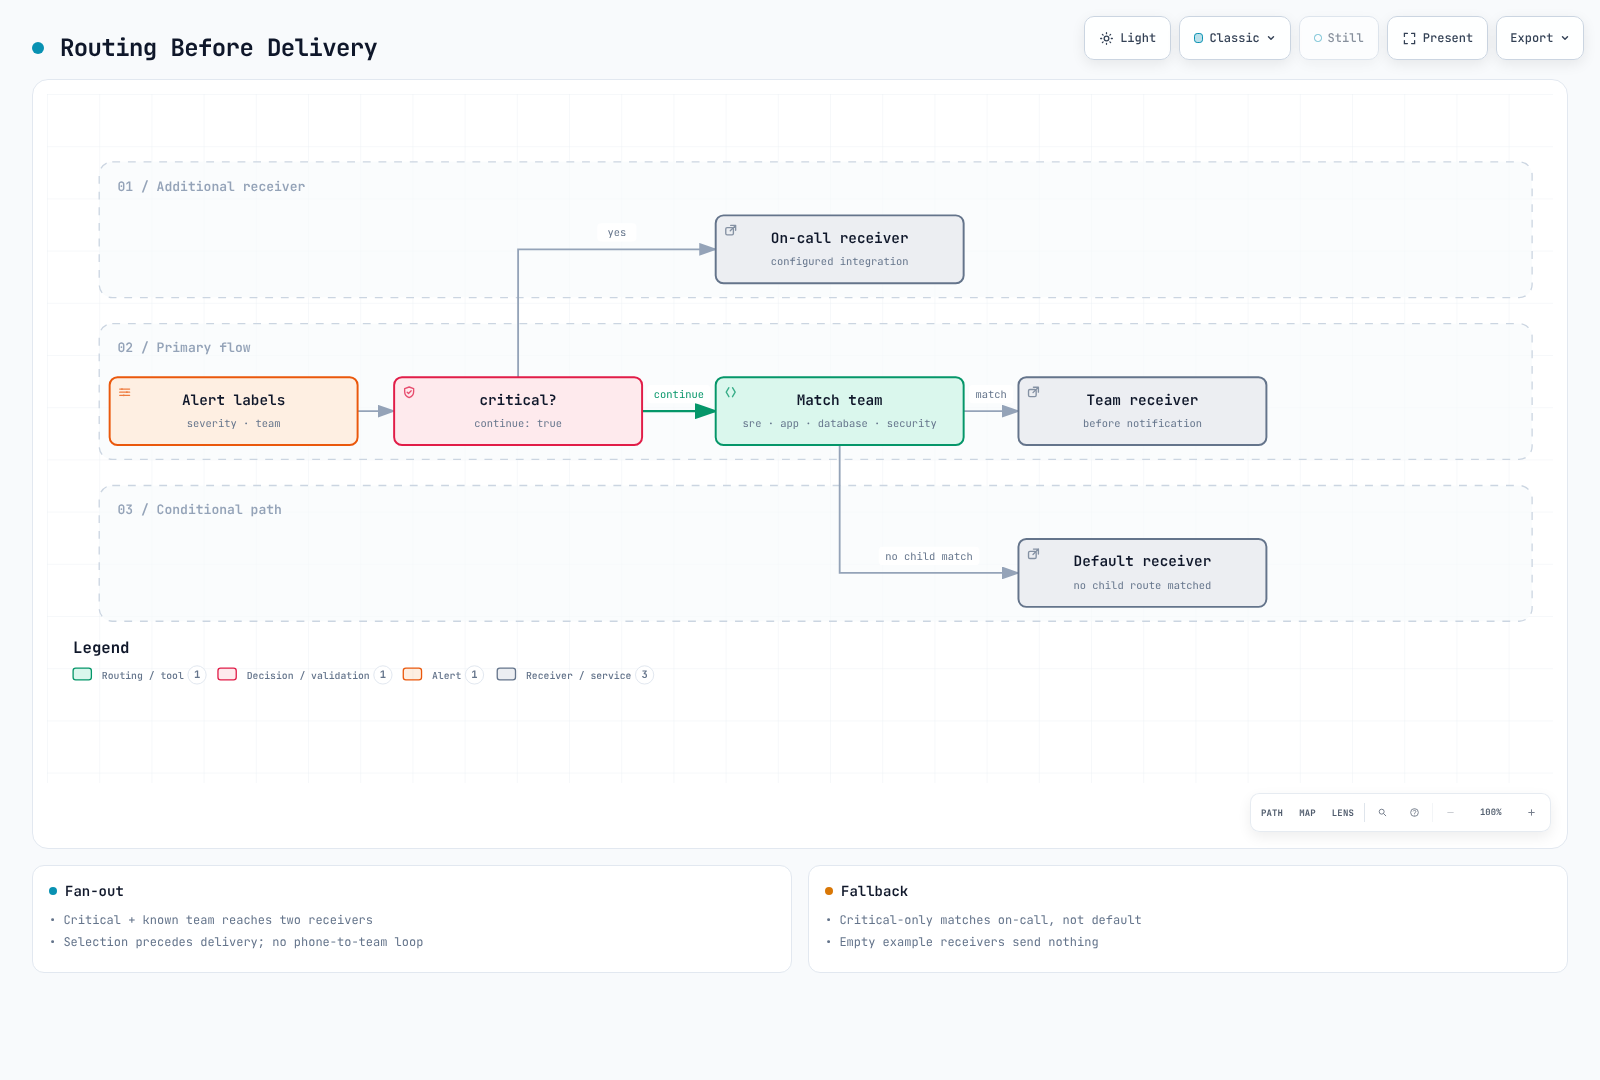Zoom out with the minus button
1600x1080 pixels.
[1451, 813]
